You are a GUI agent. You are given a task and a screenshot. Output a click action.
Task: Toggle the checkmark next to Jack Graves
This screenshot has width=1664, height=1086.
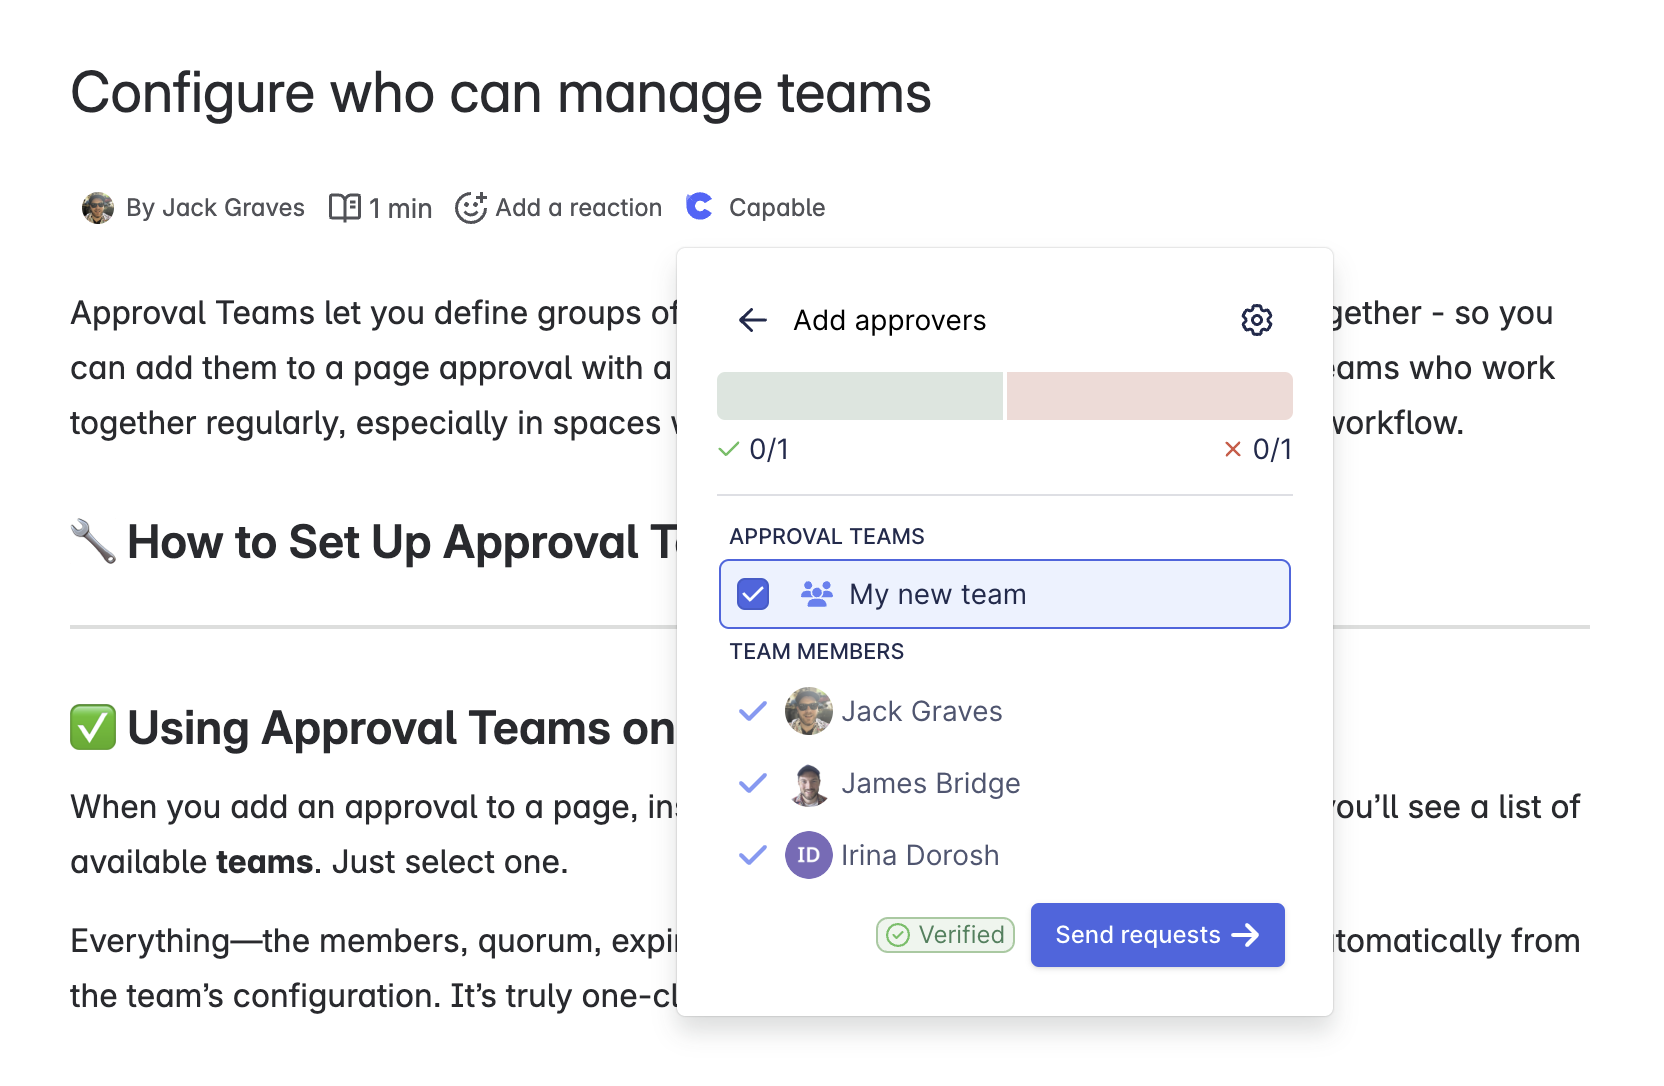click(x=752, y=711)
